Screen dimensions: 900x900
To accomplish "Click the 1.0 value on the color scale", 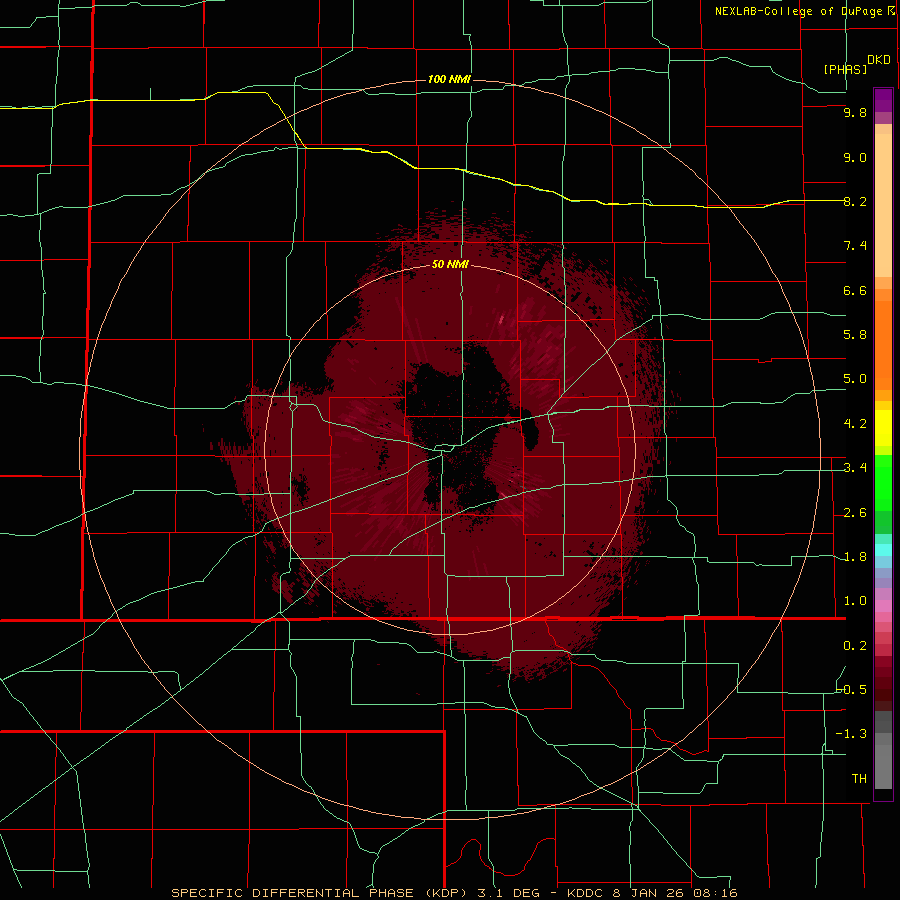I will (855, 601).
